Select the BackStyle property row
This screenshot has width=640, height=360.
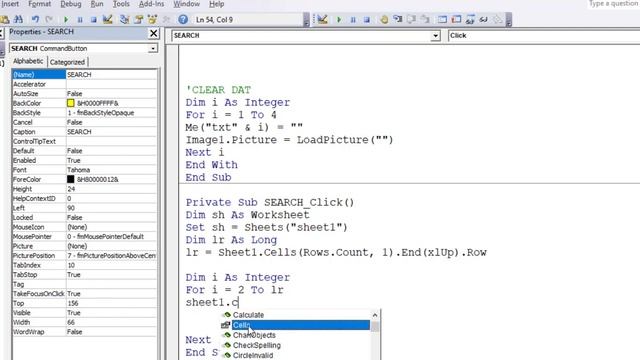pyautogui.click(x=84, y=113)
